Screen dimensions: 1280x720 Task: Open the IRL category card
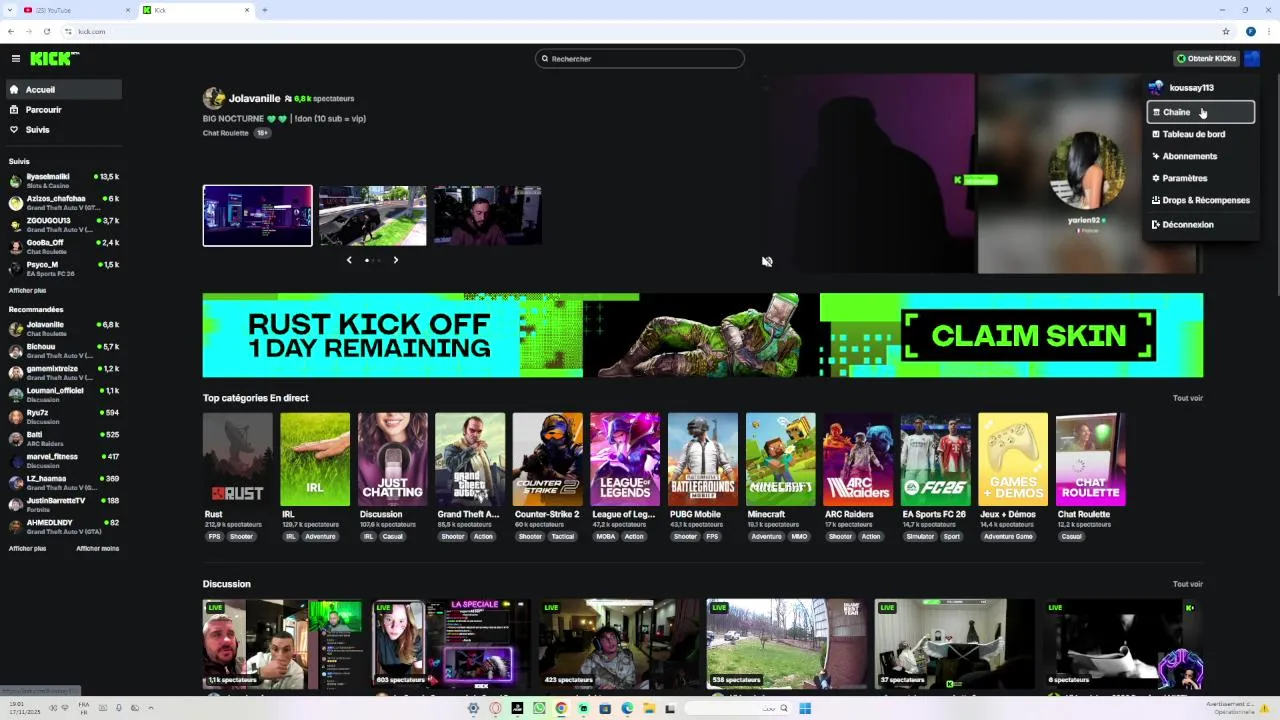click(315, 460)
